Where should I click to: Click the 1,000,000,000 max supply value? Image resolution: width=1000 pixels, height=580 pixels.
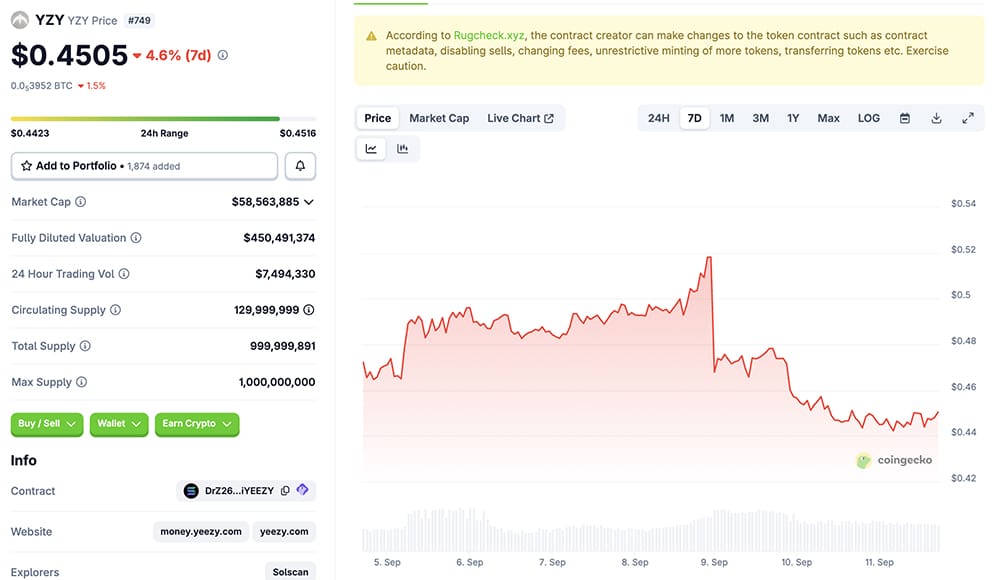click(277, 382)
